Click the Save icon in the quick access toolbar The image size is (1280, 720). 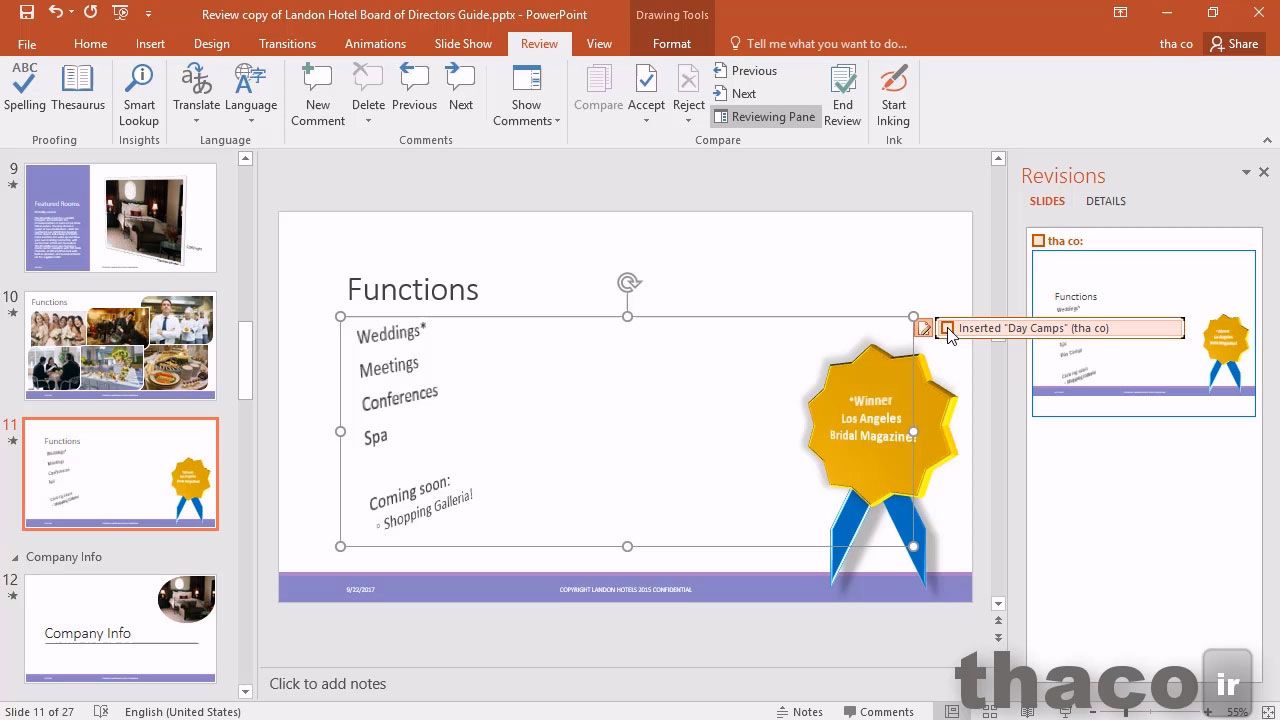tap(27, 13)
